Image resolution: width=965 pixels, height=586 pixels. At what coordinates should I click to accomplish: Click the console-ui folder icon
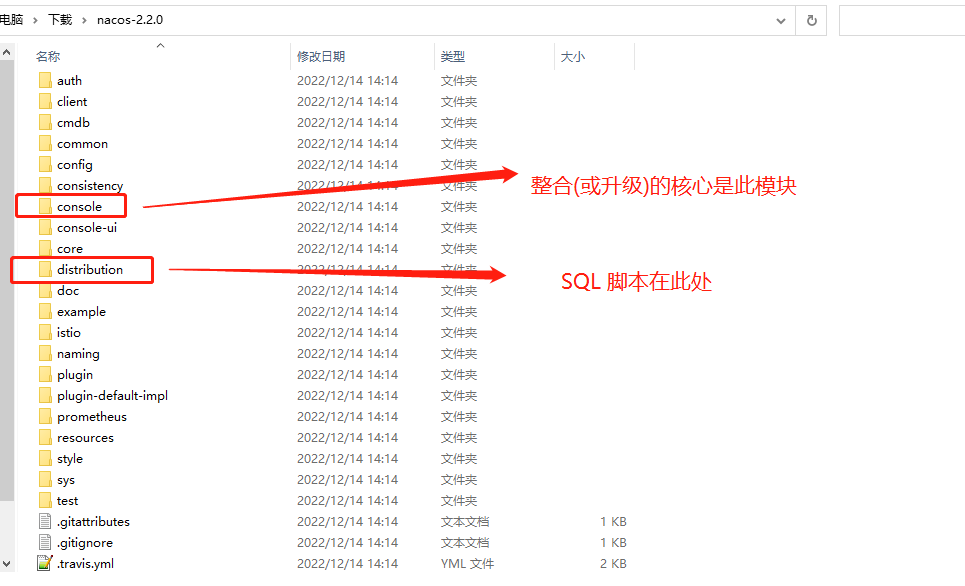pyautogui.click(x=45, y=227)
